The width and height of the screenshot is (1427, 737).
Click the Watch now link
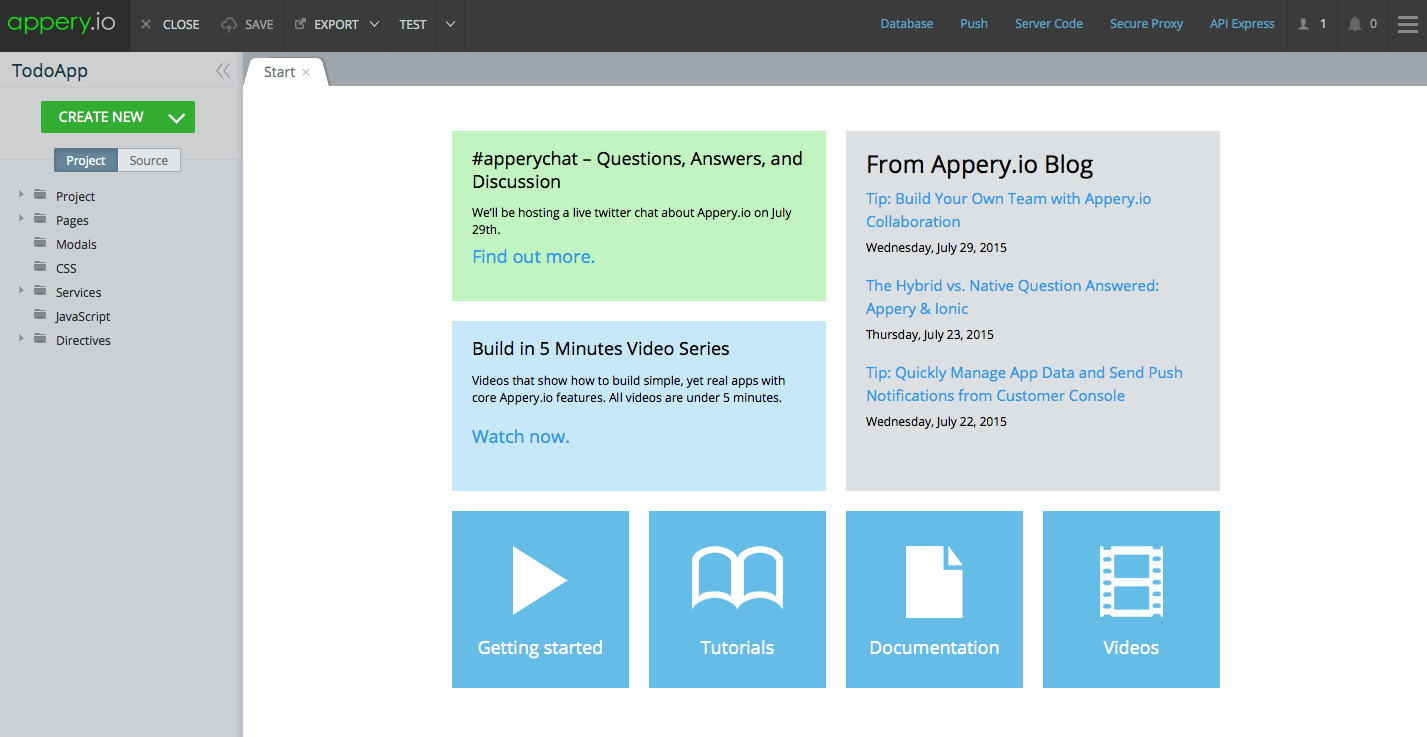tap(521, 437)
